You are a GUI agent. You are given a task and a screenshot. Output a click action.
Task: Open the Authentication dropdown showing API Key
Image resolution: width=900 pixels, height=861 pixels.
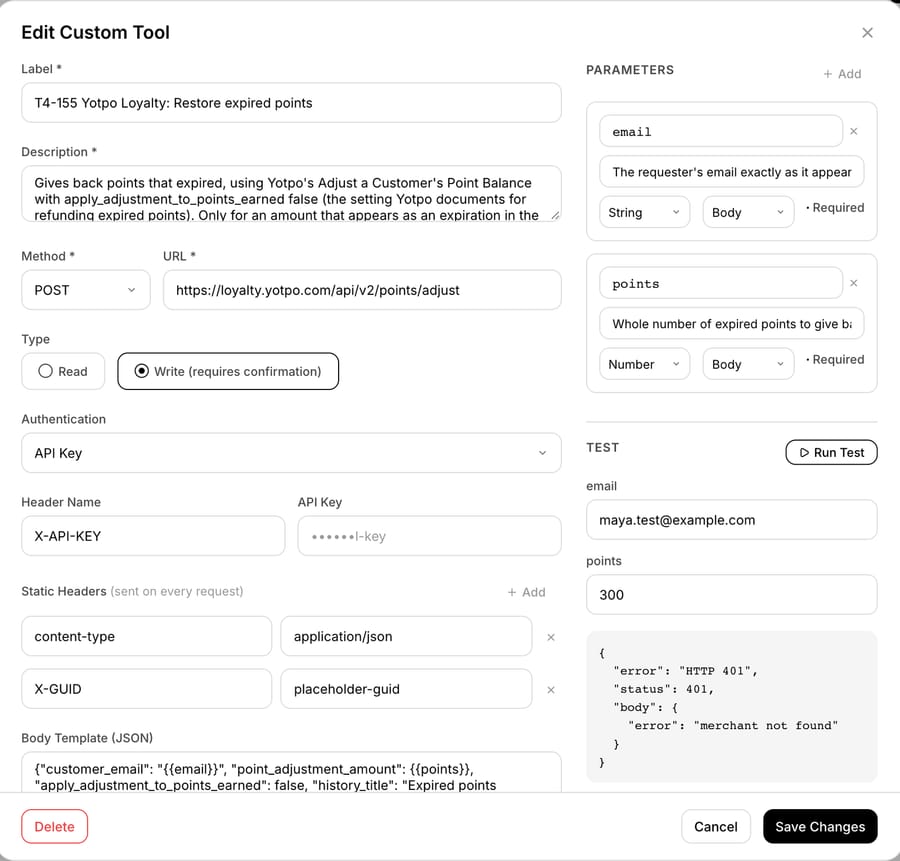tap(291, 453)
